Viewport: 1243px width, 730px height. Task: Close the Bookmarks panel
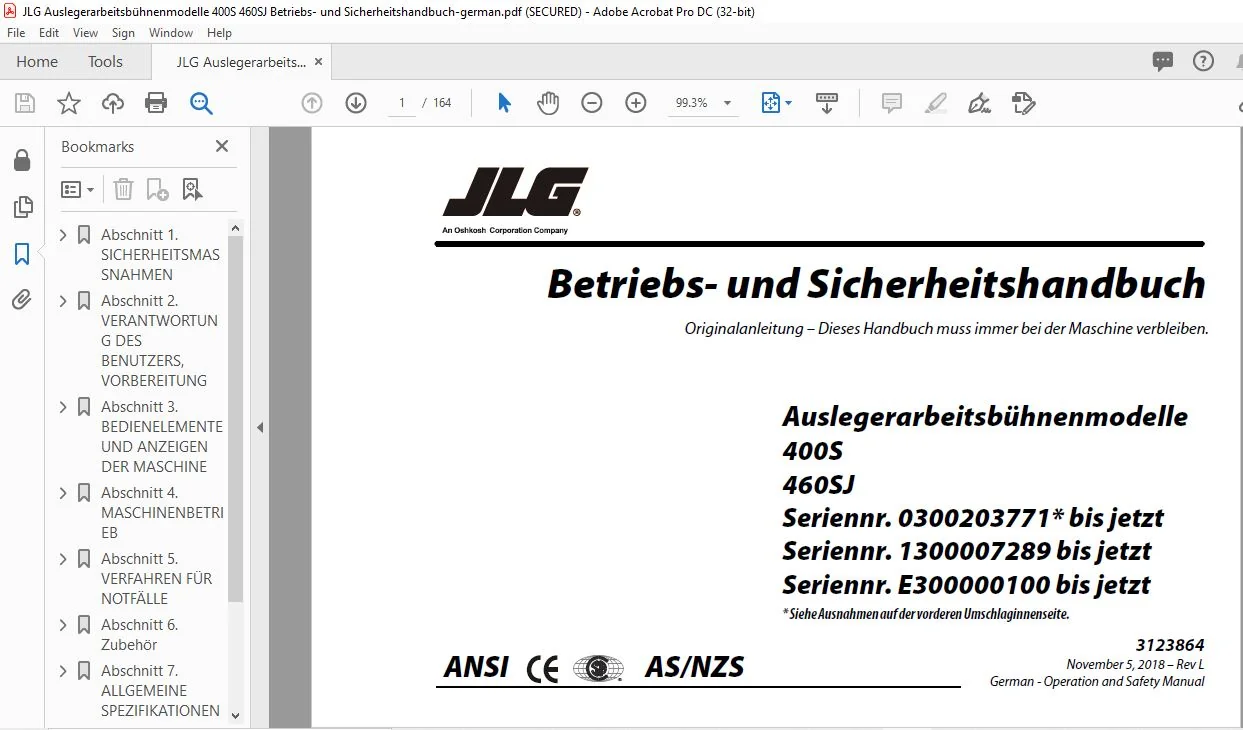[x=222, y=146]
